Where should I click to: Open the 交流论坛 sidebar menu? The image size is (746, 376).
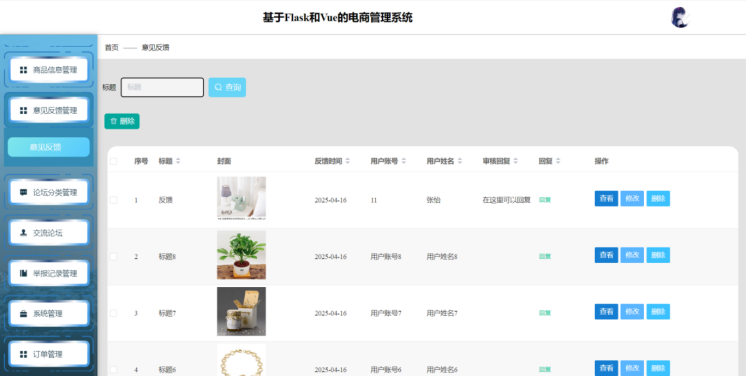pyautogui.click(x=49, y=233)
